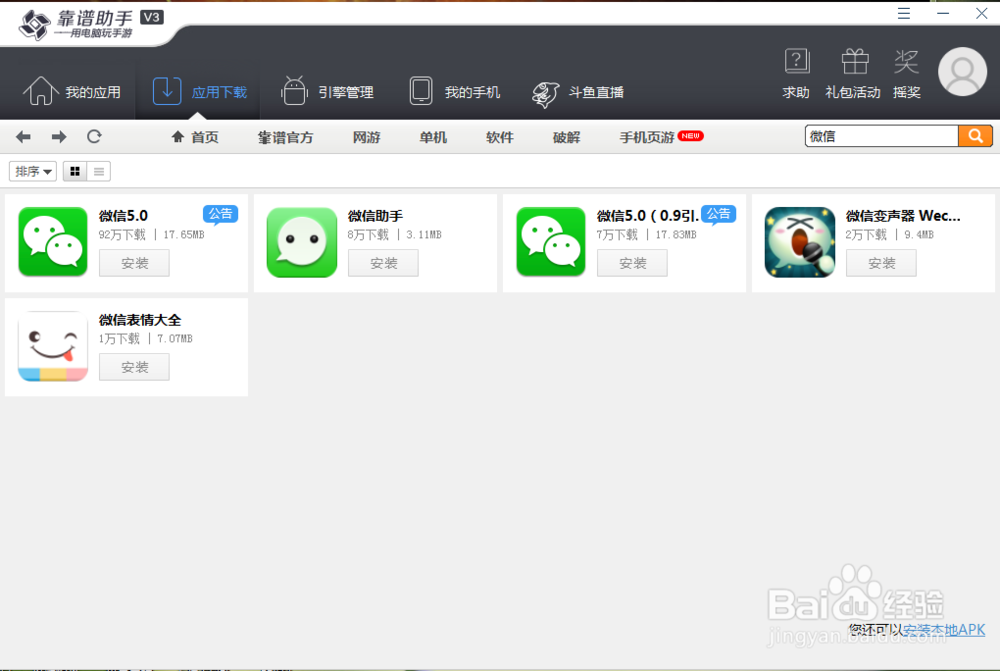Click the 靠谱助手 V3 logo
Screen dimensions: 1000x671
point(91,24)
